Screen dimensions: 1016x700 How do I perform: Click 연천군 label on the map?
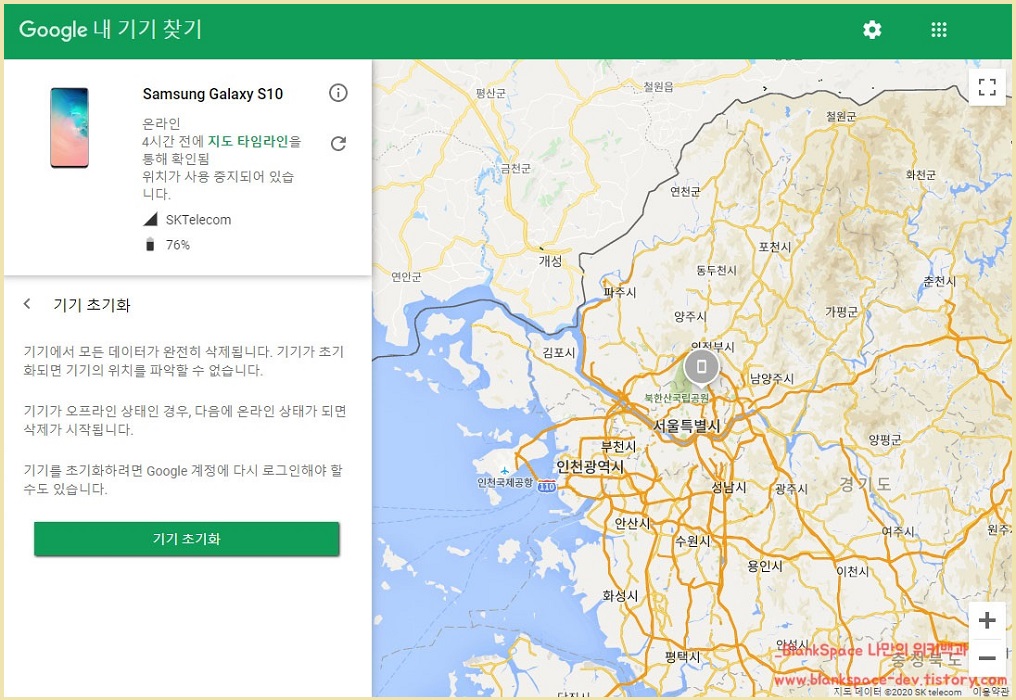(685, 191)
